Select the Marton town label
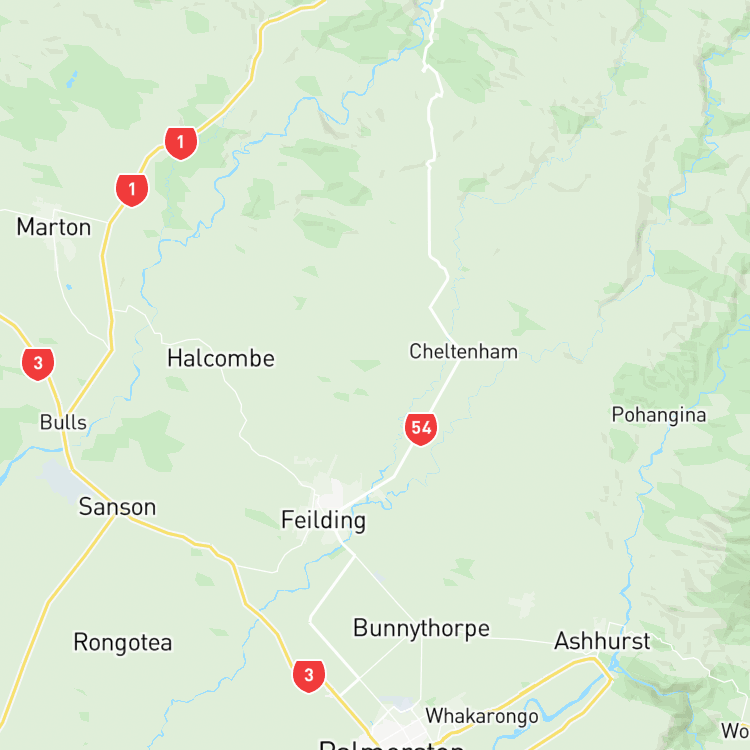The height and width of the screenshot is (750, 750). pos(54,227)
